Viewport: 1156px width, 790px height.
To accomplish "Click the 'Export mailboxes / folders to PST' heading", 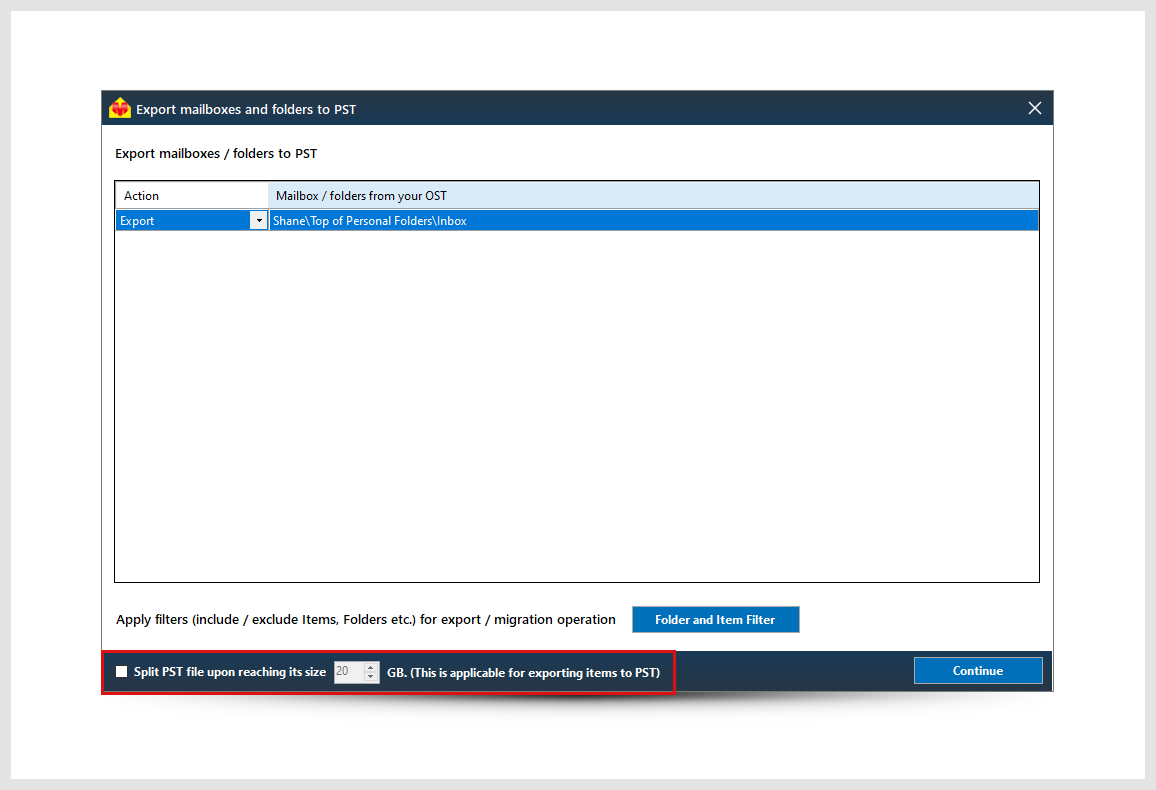I will point(216,154).
